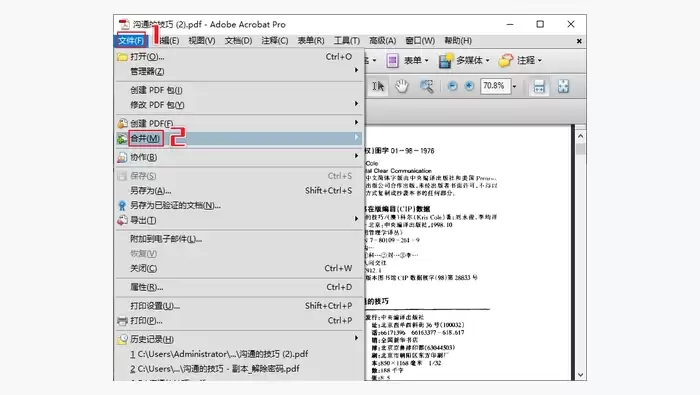Open the zoom percentage dropdown arrow

pyautogui.click(x=514, y=86)
